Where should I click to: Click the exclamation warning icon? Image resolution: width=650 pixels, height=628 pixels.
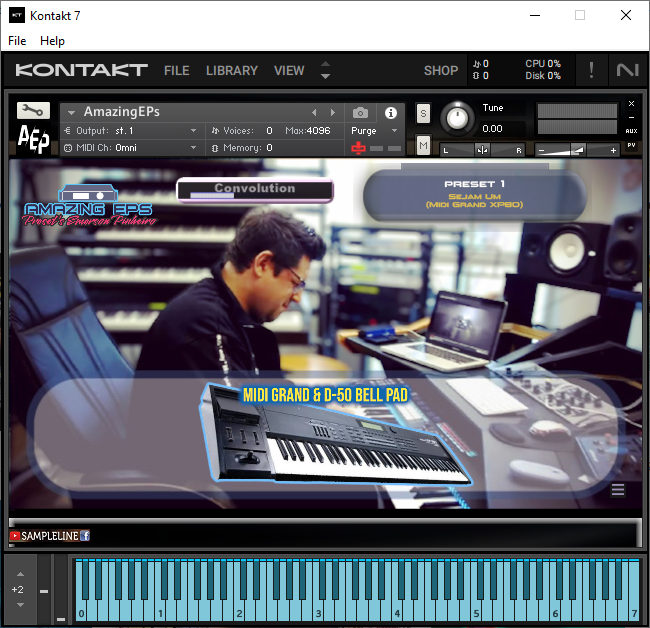[x=591, y=70]
